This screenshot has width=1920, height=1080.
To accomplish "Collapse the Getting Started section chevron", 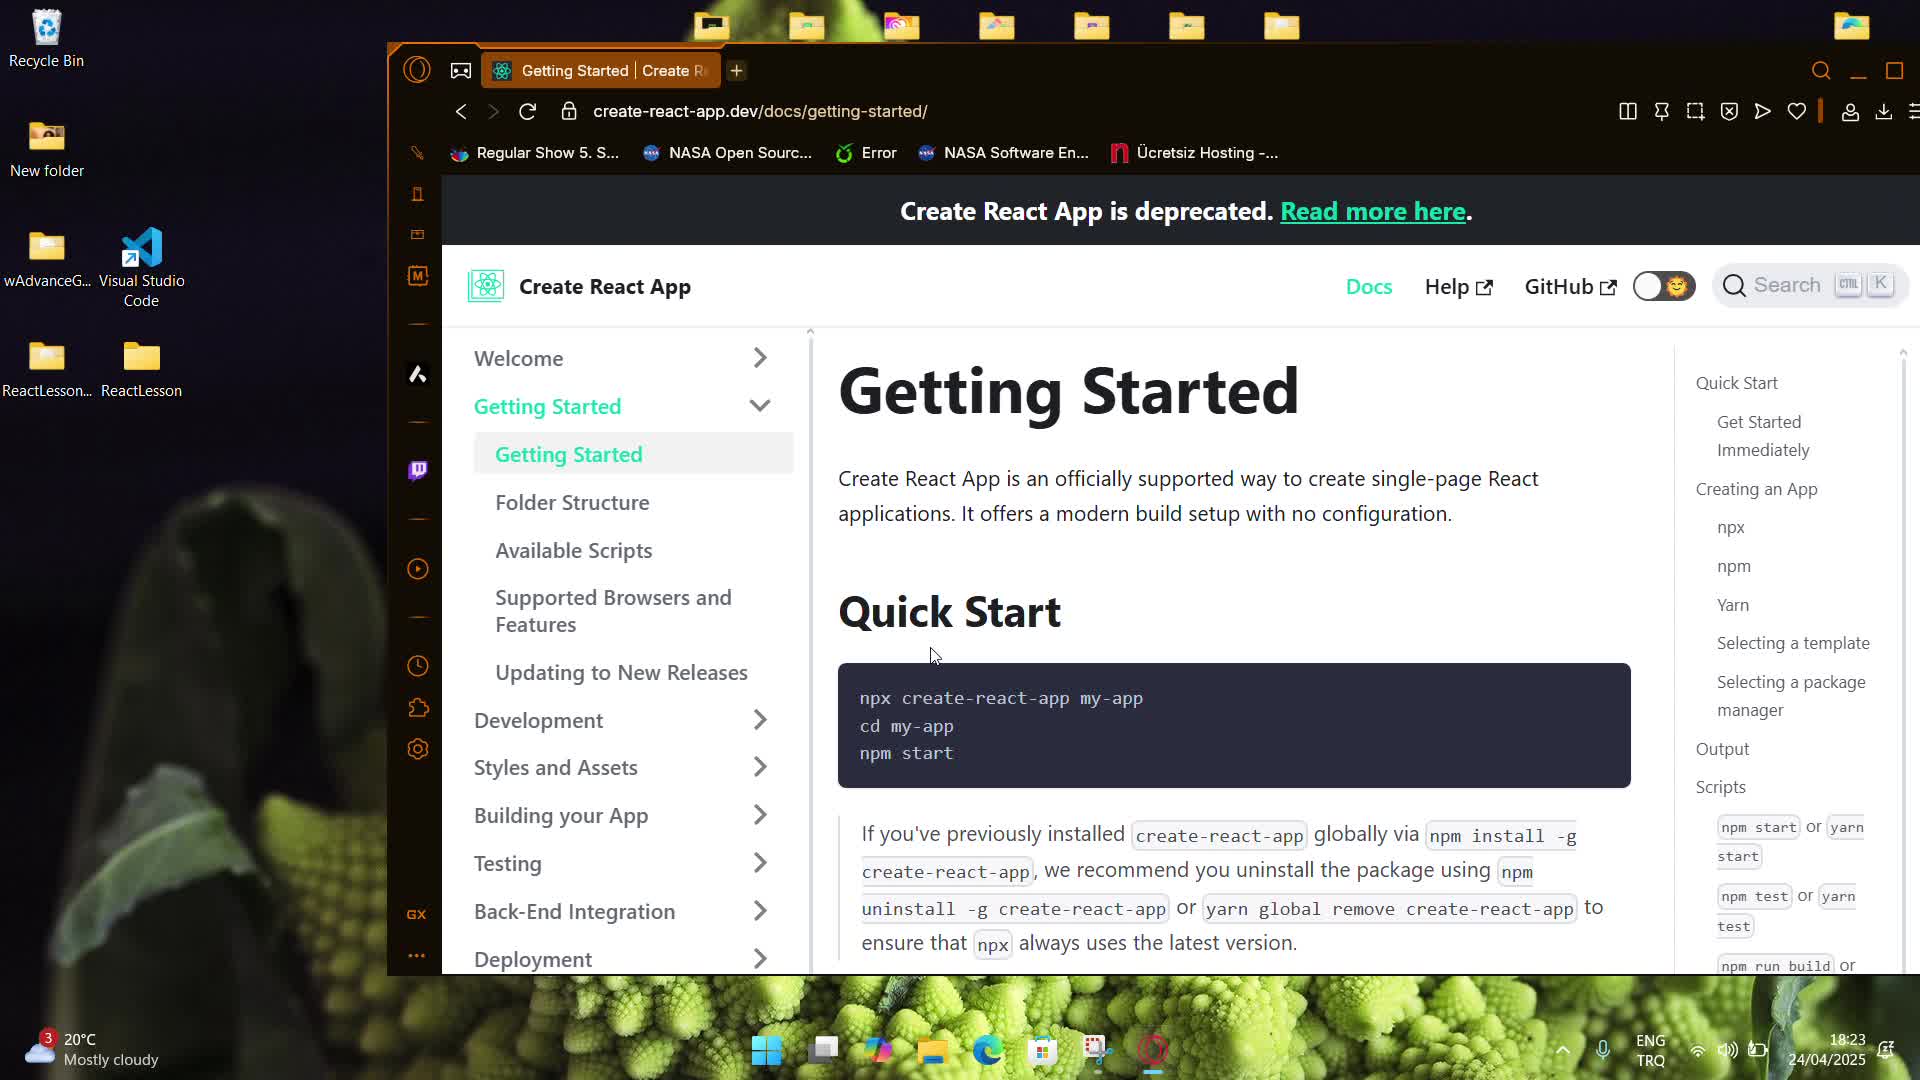I will (760, 406).
